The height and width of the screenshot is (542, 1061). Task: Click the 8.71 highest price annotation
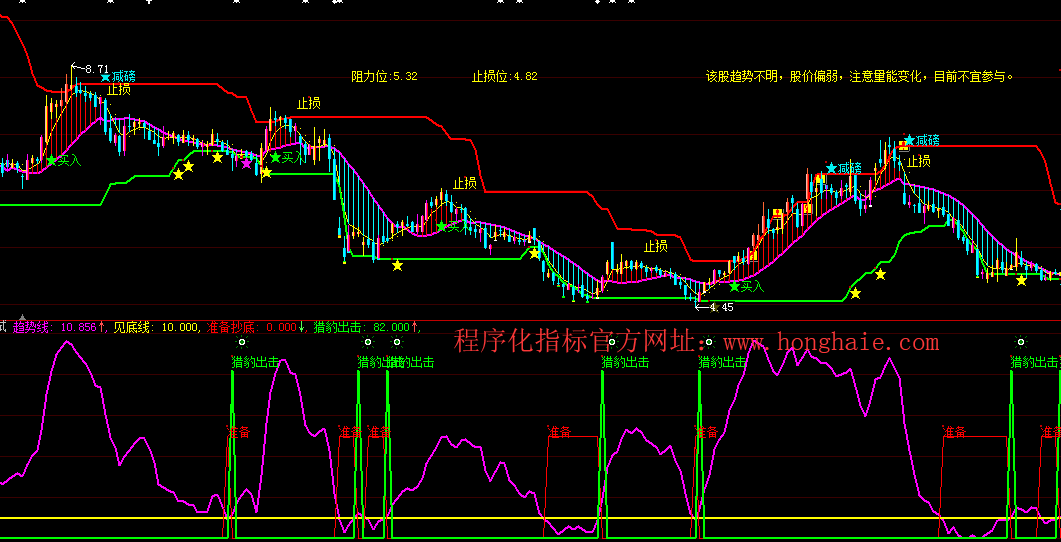click(97, 69)
